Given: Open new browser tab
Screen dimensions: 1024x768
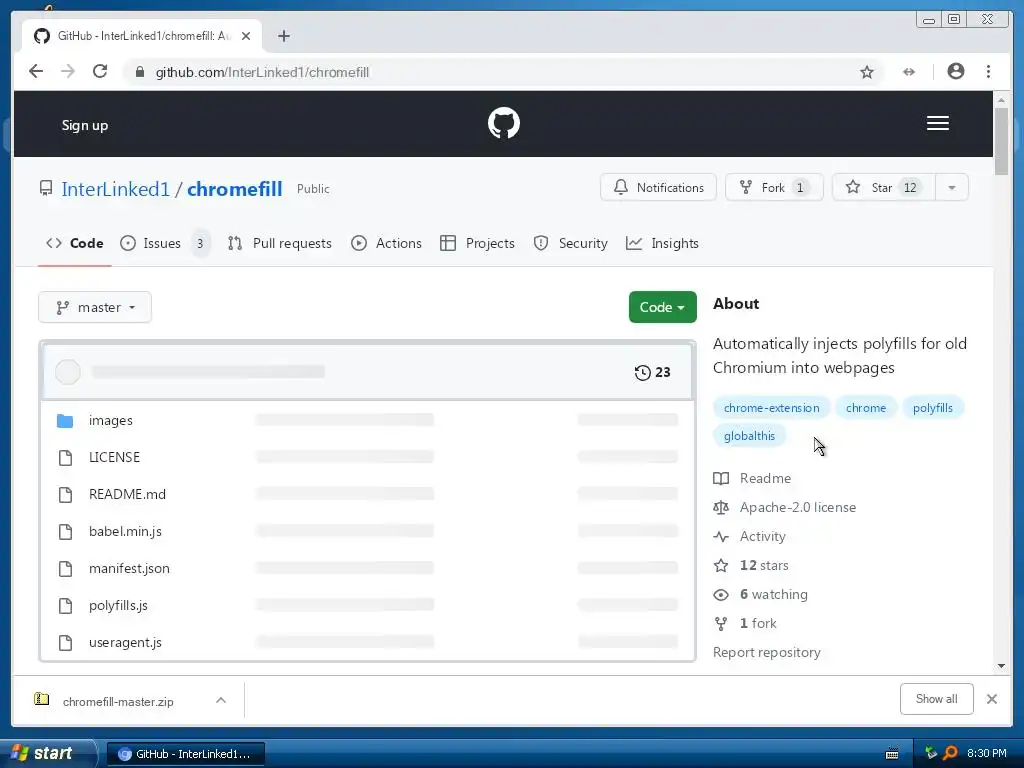Looking at the screenshot, I should (x=283, y=36).
